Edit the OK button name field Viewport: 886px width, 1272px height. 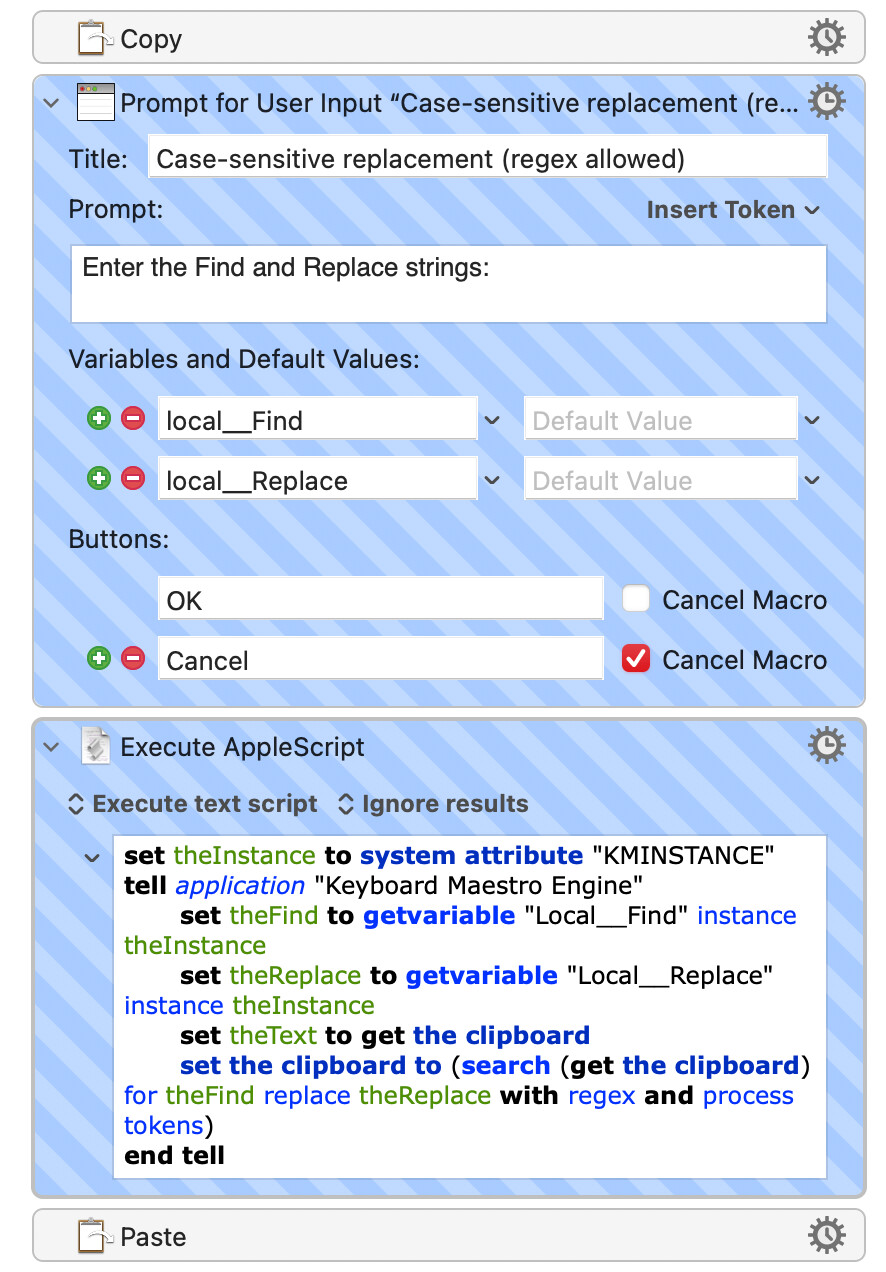coord(381,600)
